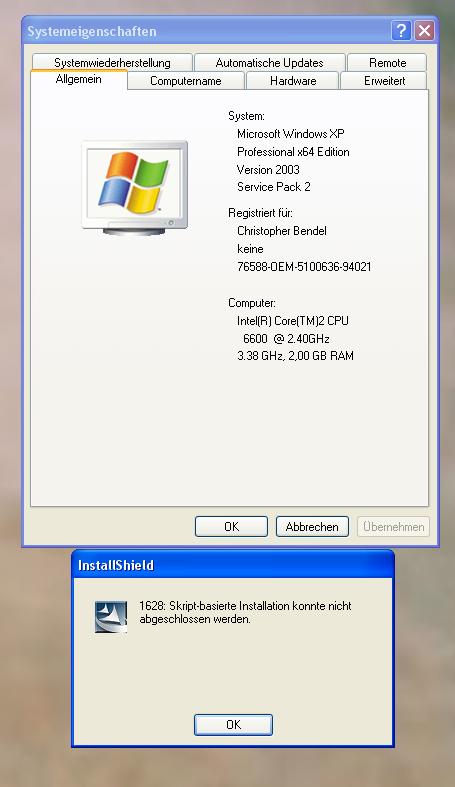Select the Allgemein tab
Screen dimensions: 455x787
click(79, 79)
